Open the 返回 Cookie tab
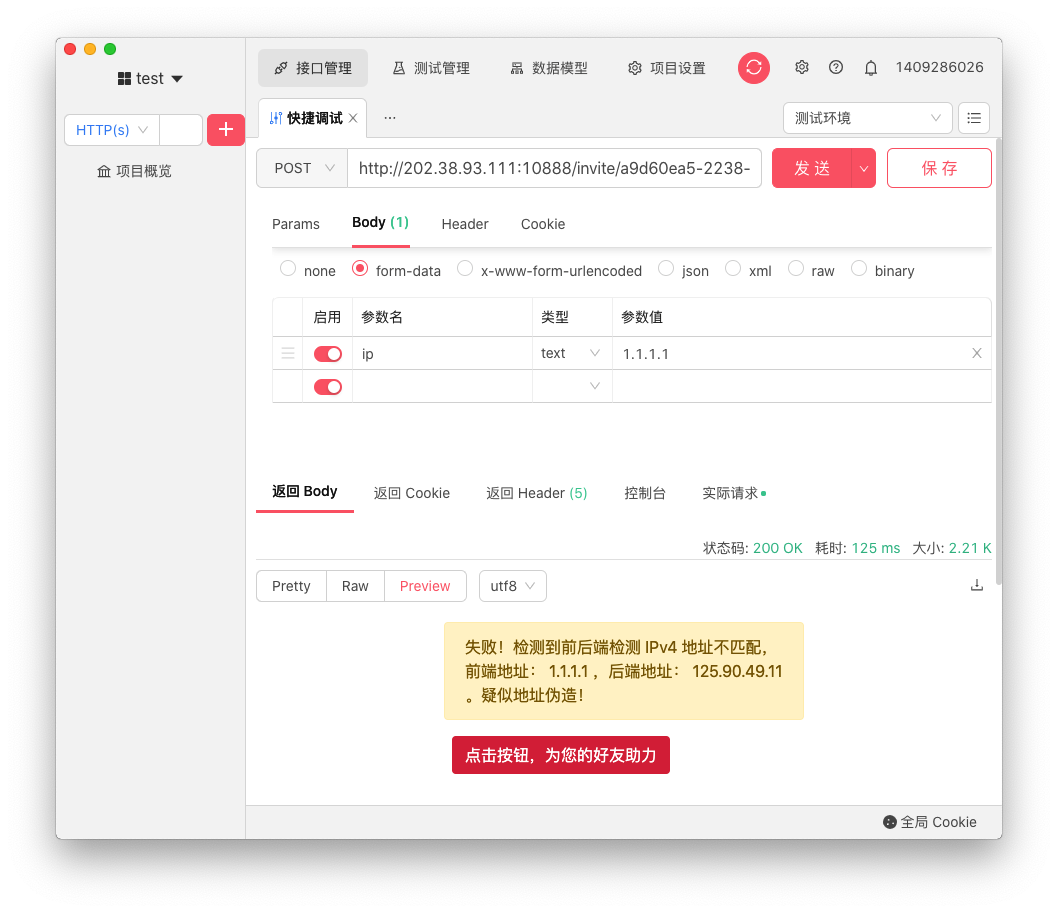Image resolution: width=1058 pixels, height=913 pixels. [412, 493]
